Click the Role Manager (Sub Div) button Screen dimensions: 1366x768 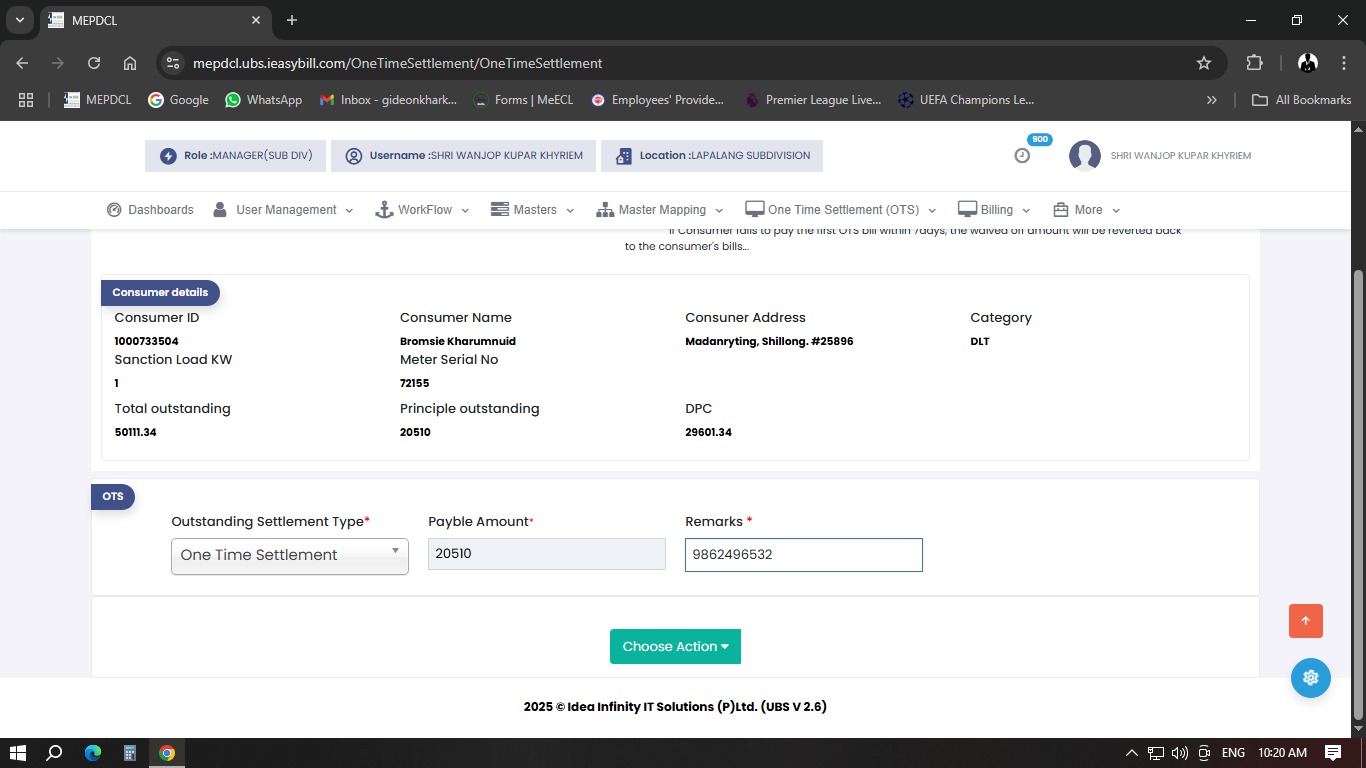click(x=236, y=156)
